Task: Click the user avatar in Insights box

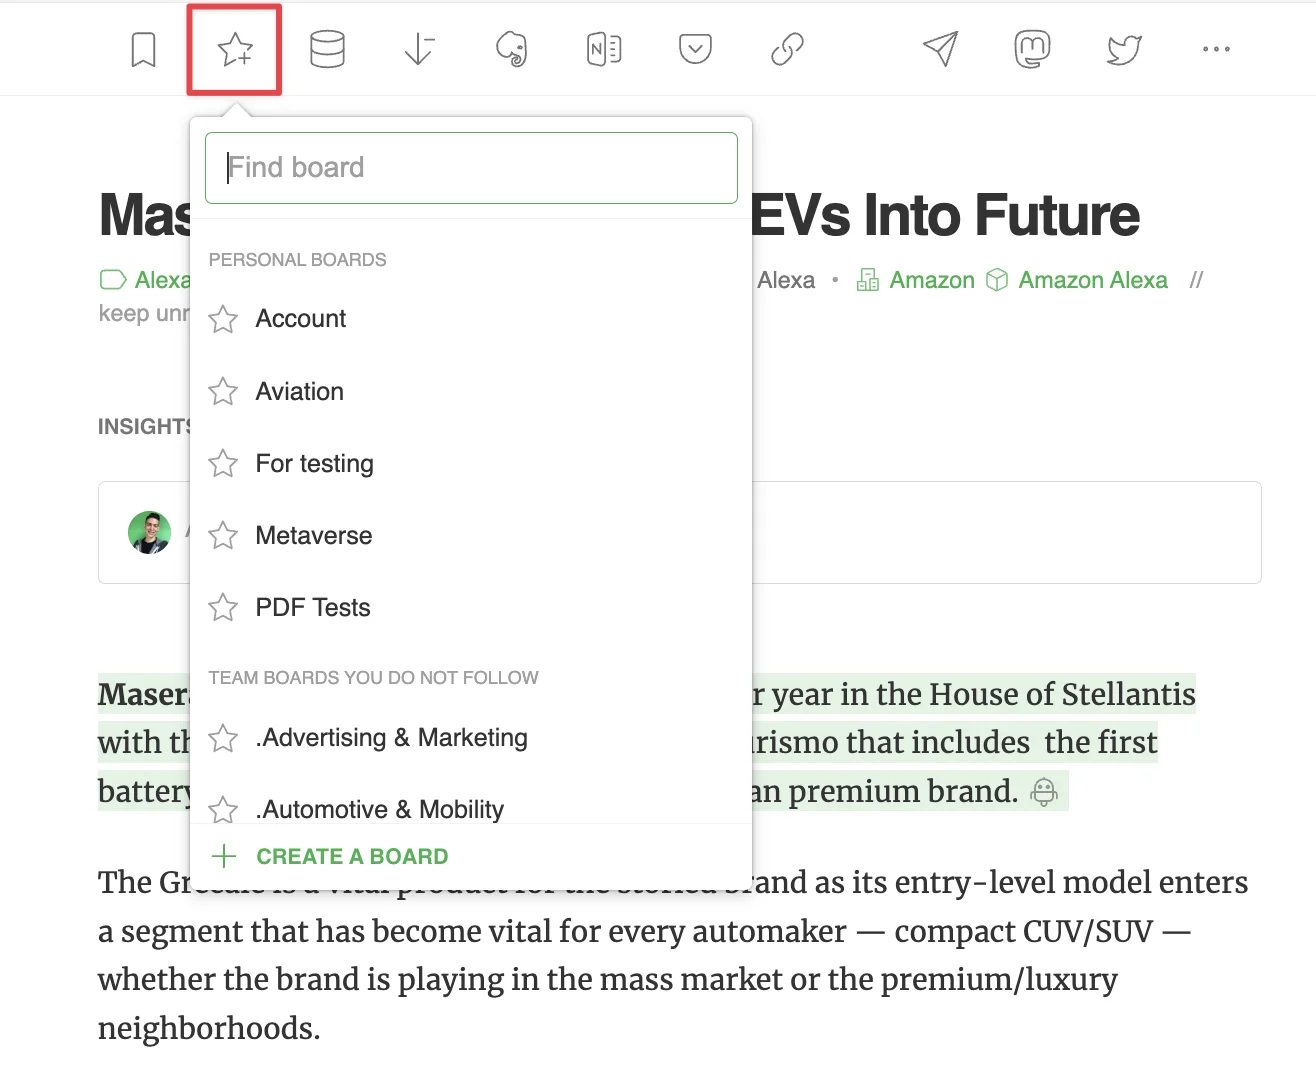Action: pos(150,532)
